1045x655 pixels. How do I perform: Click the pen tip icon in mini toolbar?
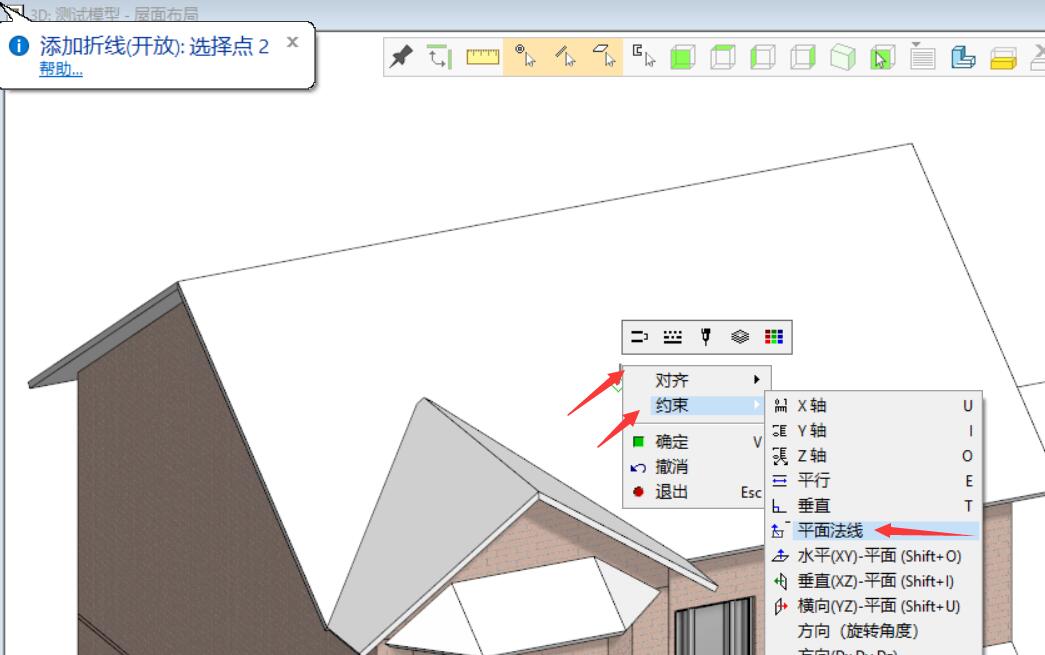click(x=706, y=337)
